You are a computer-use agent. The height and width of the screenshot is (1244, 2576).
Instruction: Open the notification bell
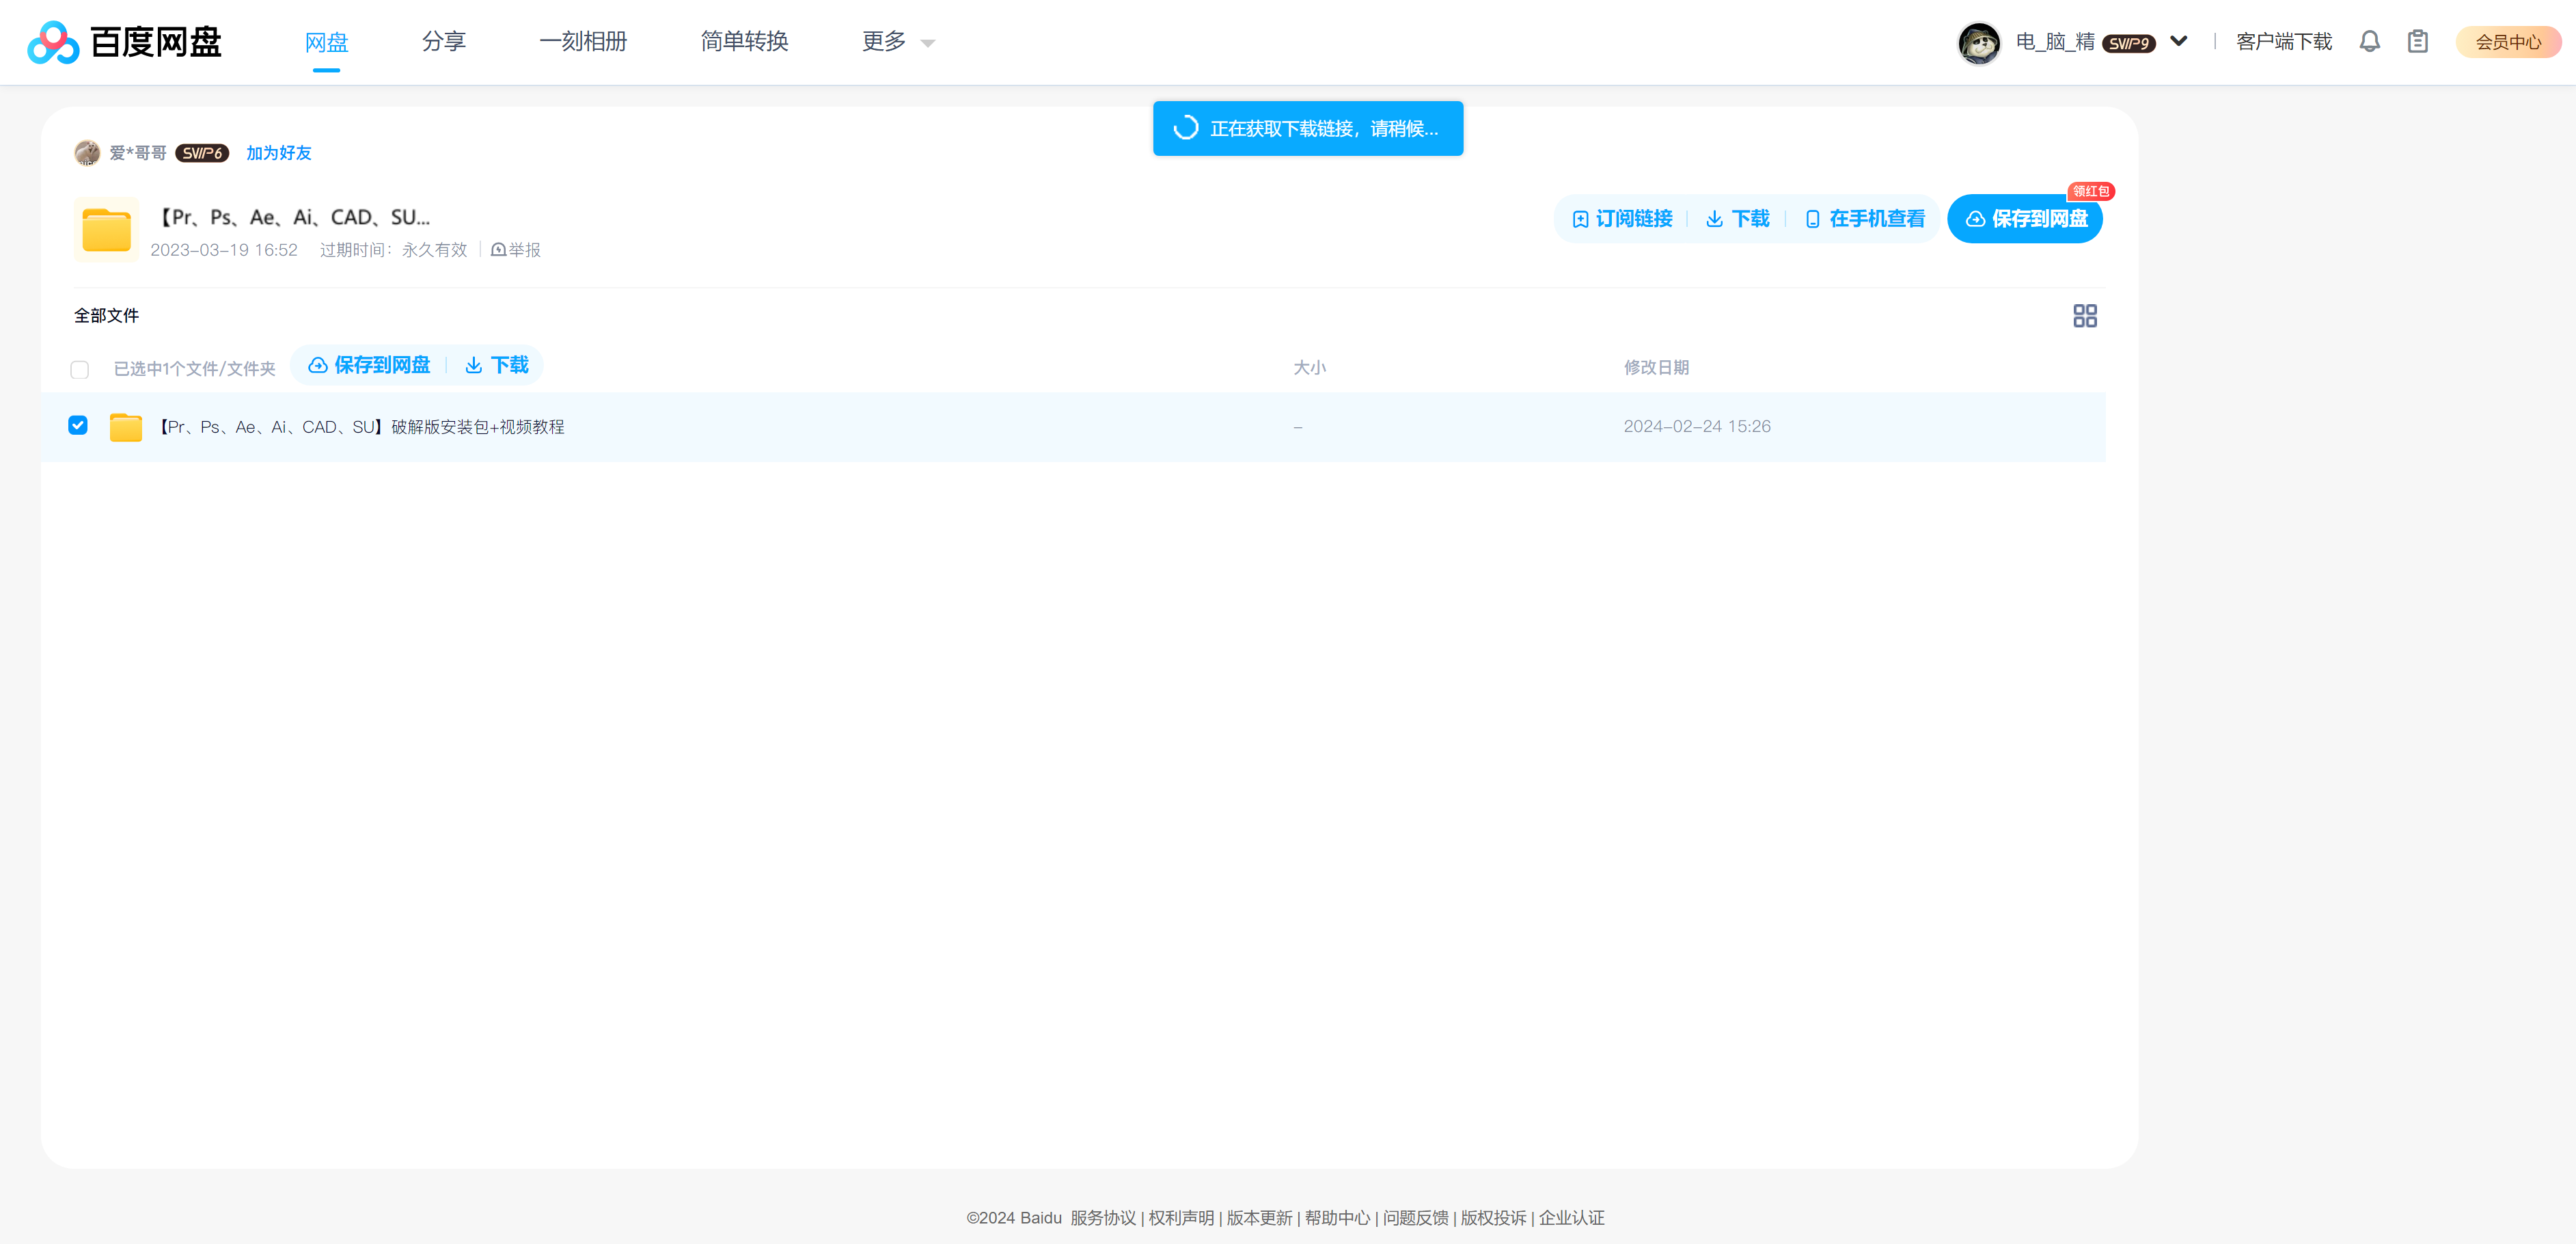click(x=2369, y=42)
